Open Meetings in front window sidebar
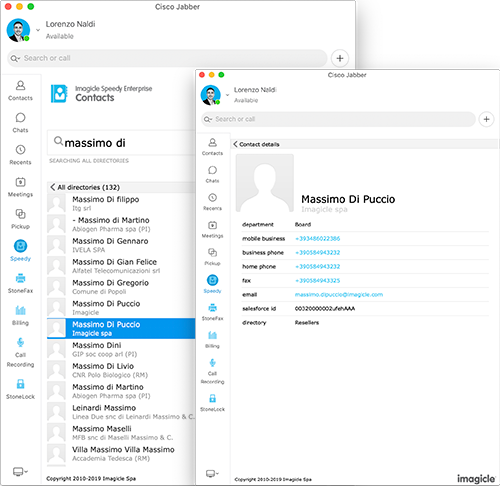Image resolution: width=500 pixels, height=486 pixels. click(x=212, y=230)
